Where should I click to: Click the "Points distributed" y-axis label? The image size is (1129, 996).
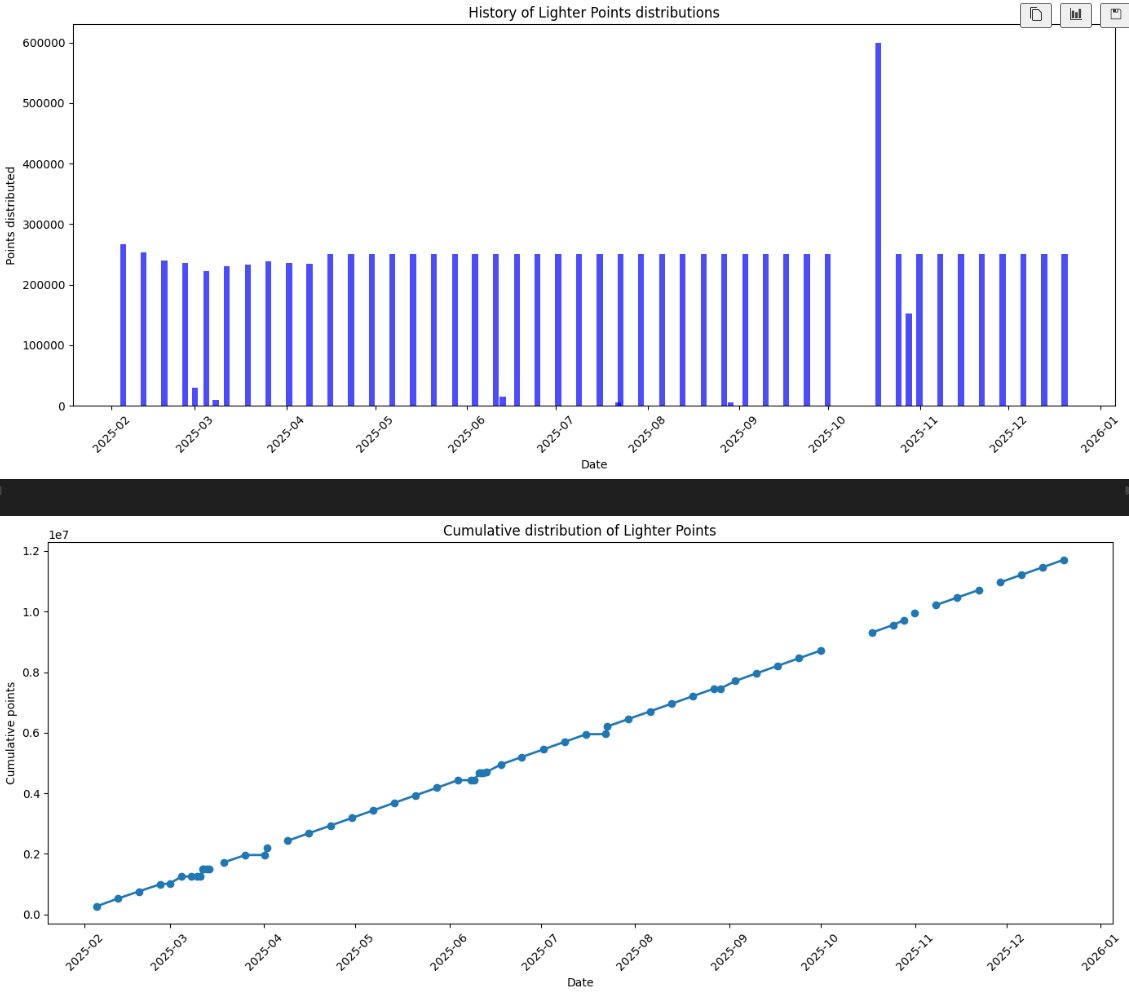pyautogui.click(x=10, y=215)
